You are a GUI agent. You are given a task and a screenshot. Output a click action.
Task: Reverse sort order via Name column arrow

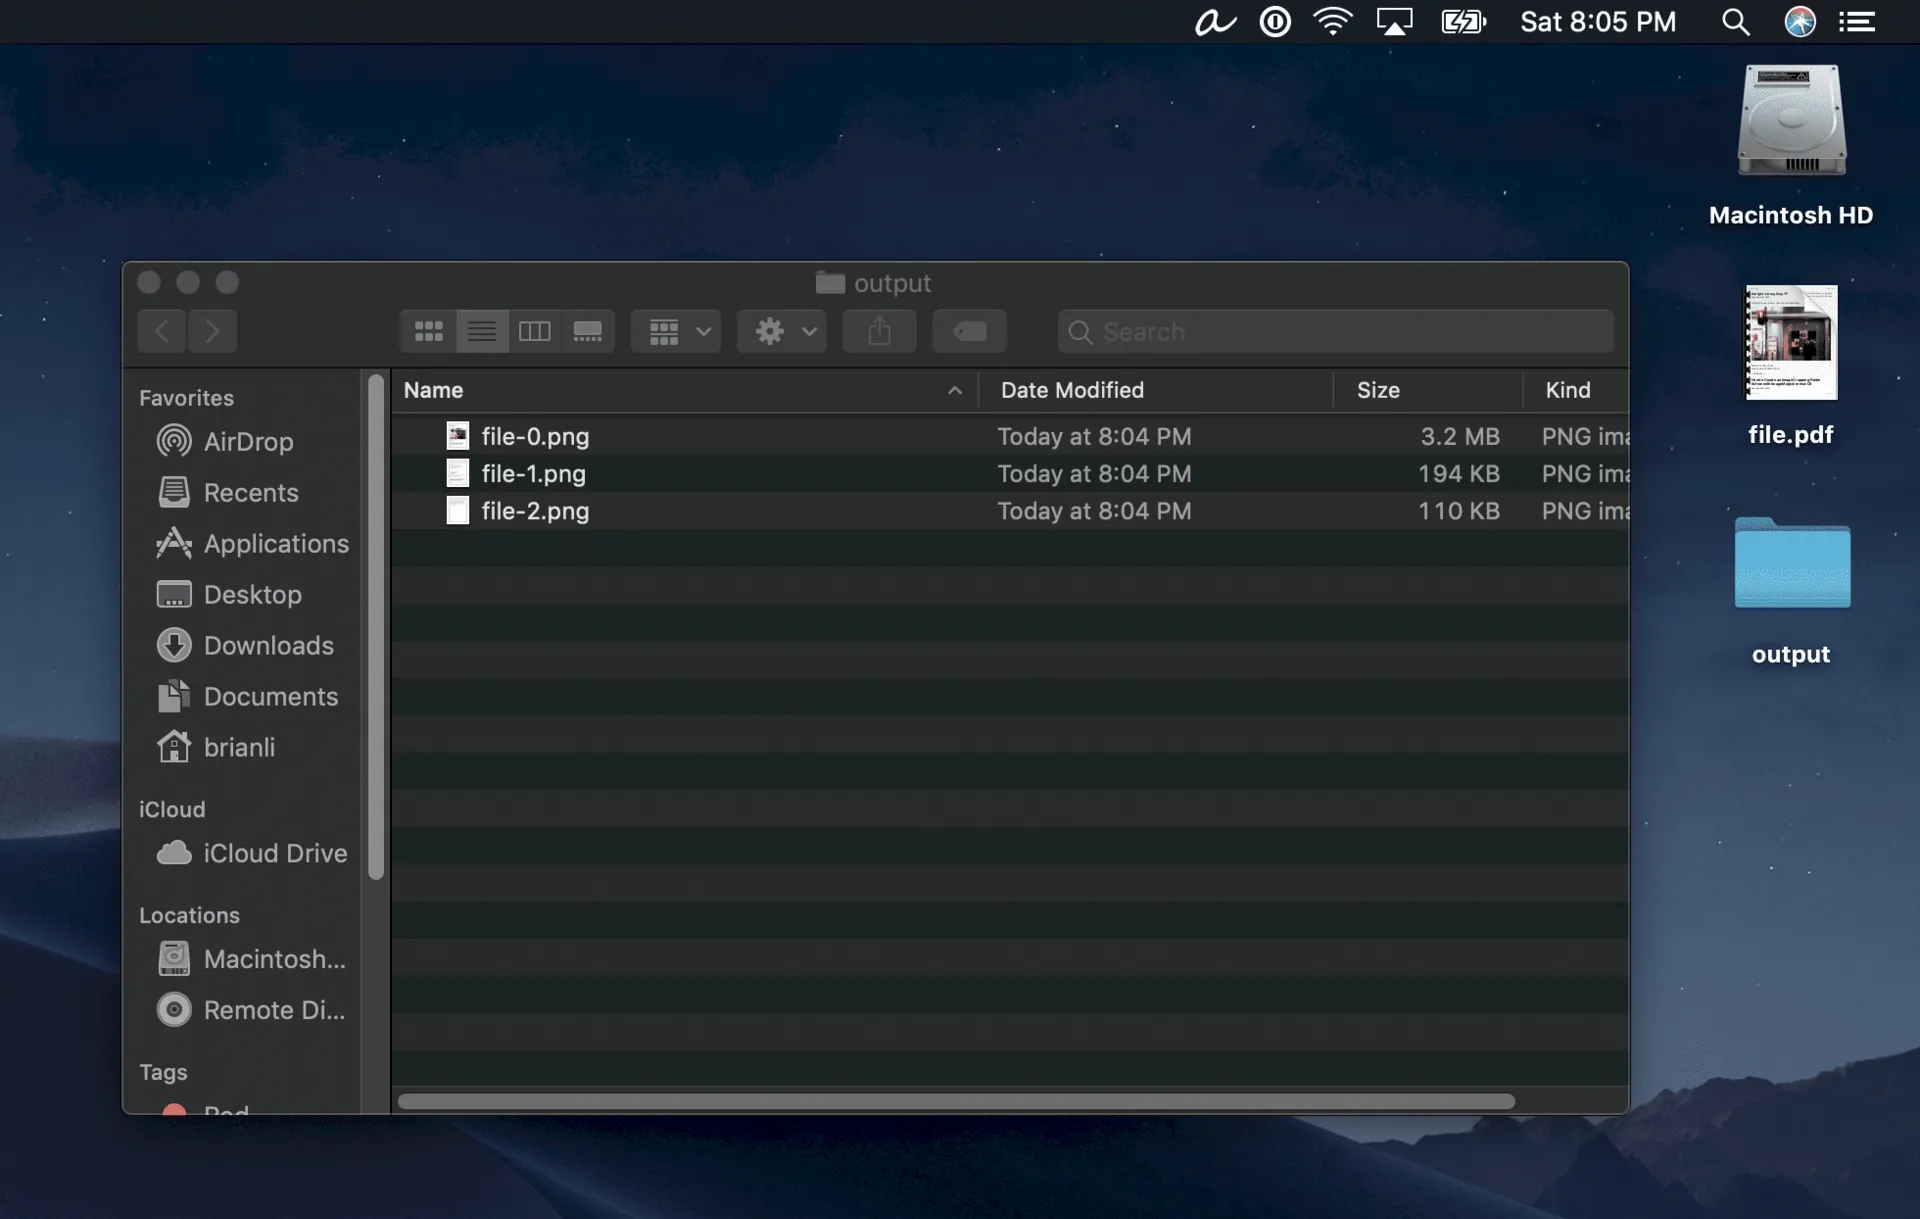[954, 390]
